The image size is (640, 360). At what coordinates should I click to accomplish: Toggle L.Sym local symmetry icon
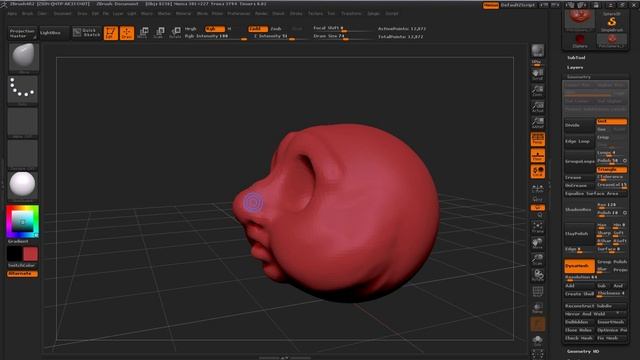(538, 189)
